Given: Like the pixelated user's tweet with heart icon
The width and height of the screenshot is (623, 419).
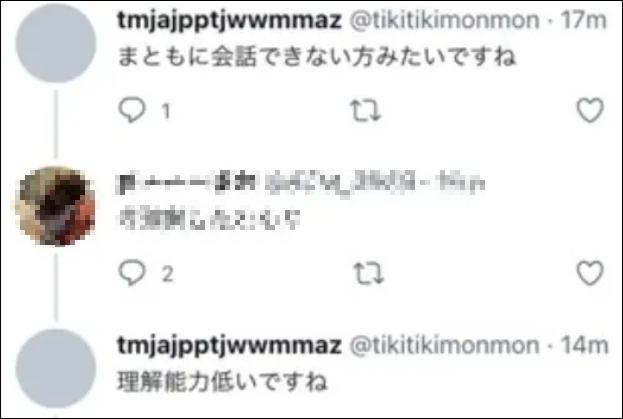Looking at the screenshot, I should (x=590, y=273).
